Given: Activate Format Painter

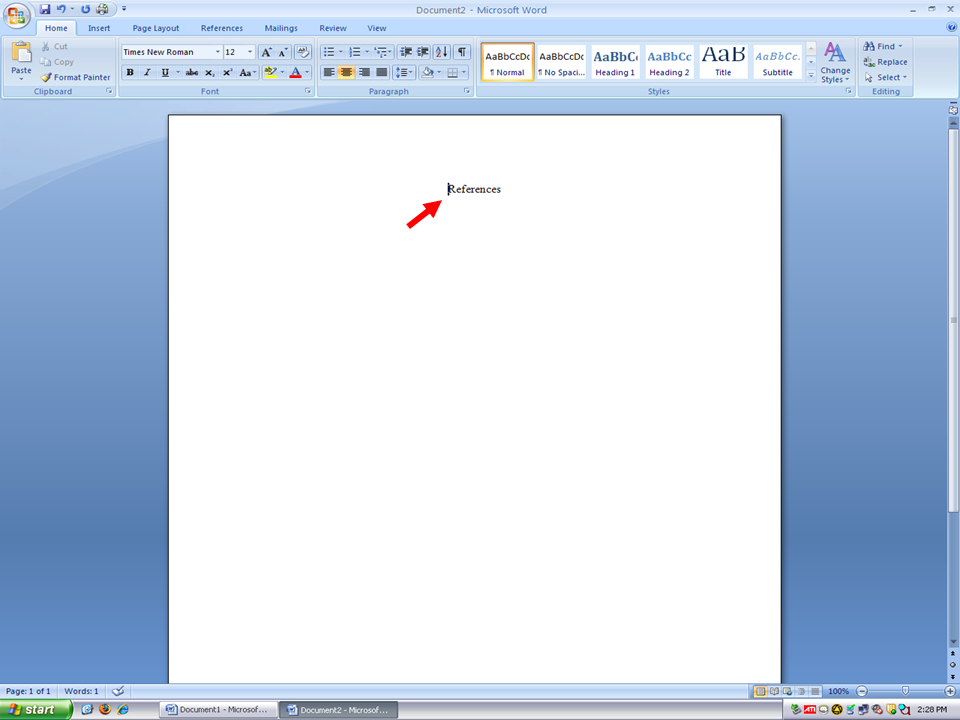Looking at the screenshot, I should 75,77.
